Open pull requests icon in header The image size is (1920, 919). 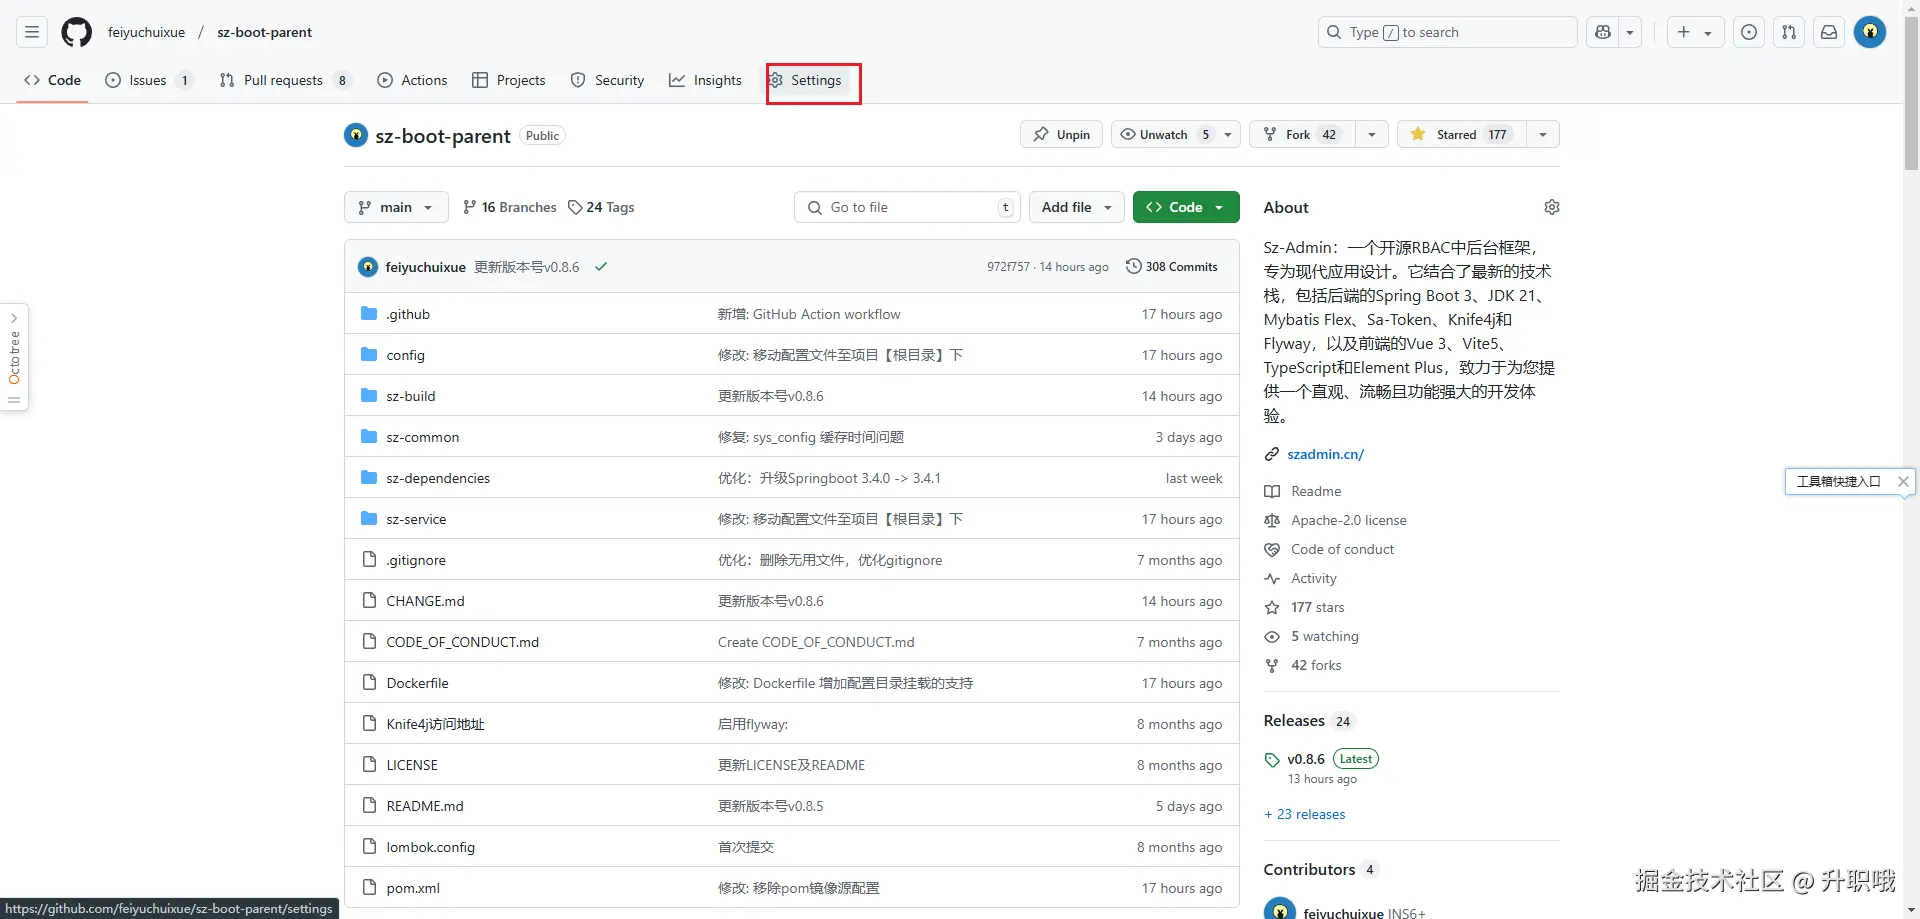pyautogui.click(x=1789, y=32)
